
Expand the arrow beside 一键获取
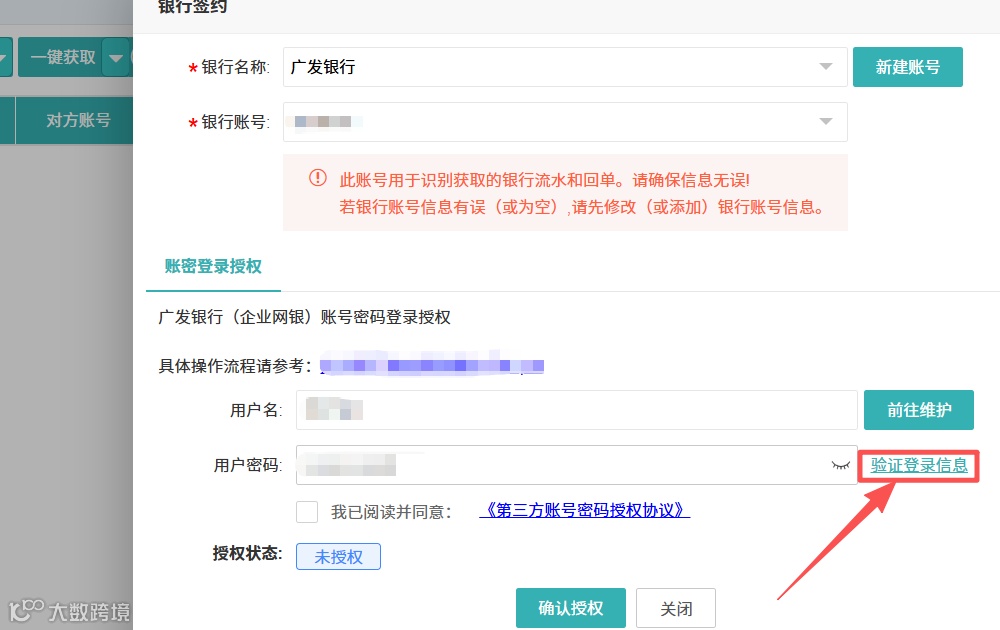pos(116,57)
